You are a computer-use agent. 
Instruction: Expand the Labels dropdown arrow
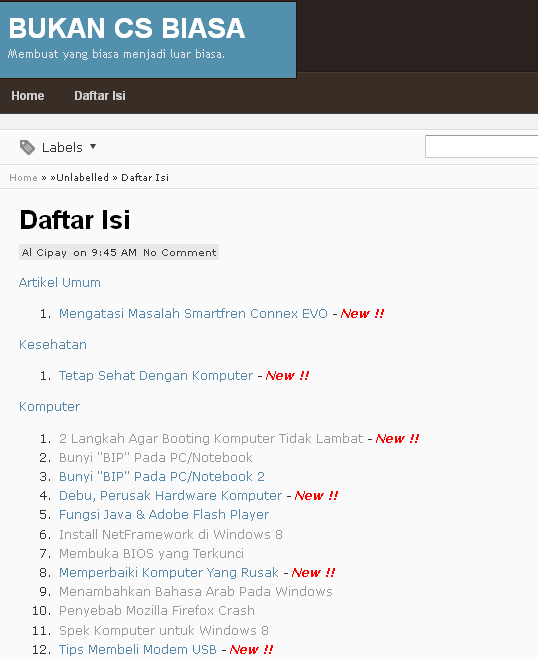click(x=93, y=147)
